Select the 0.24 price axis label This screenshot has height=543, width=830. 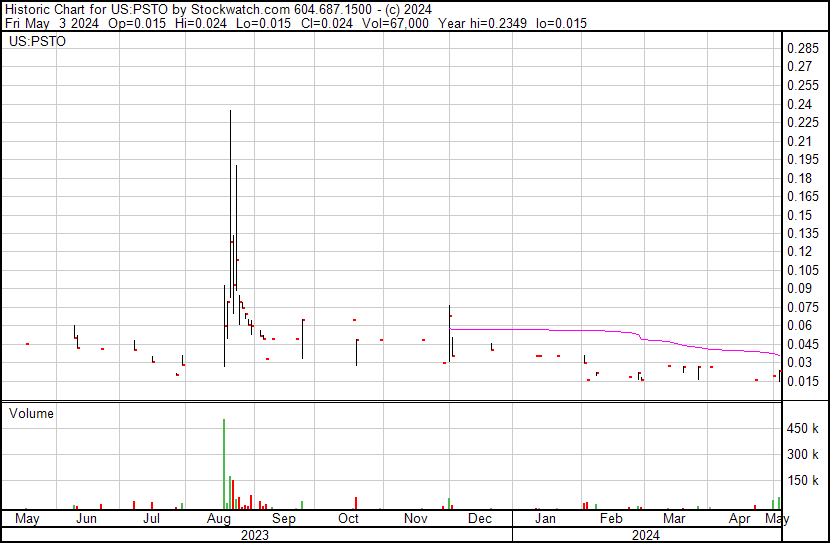pyautogui.click(x=799, y=104)
